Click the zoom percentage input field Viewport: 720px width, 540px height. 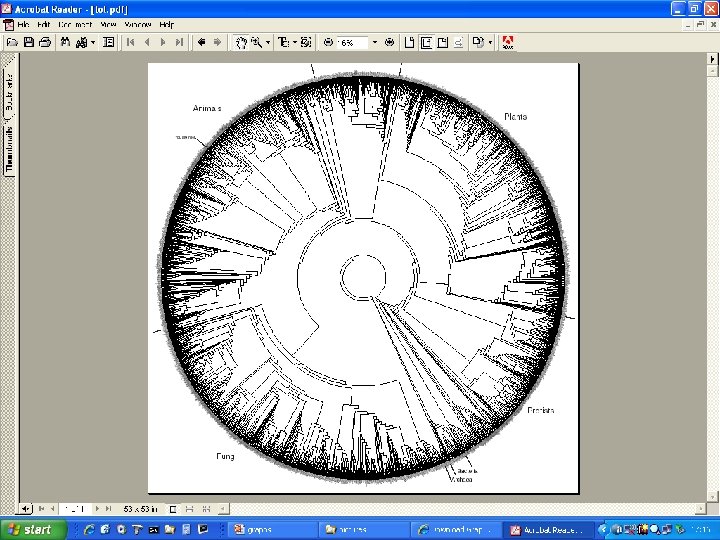tap(352, 43)
